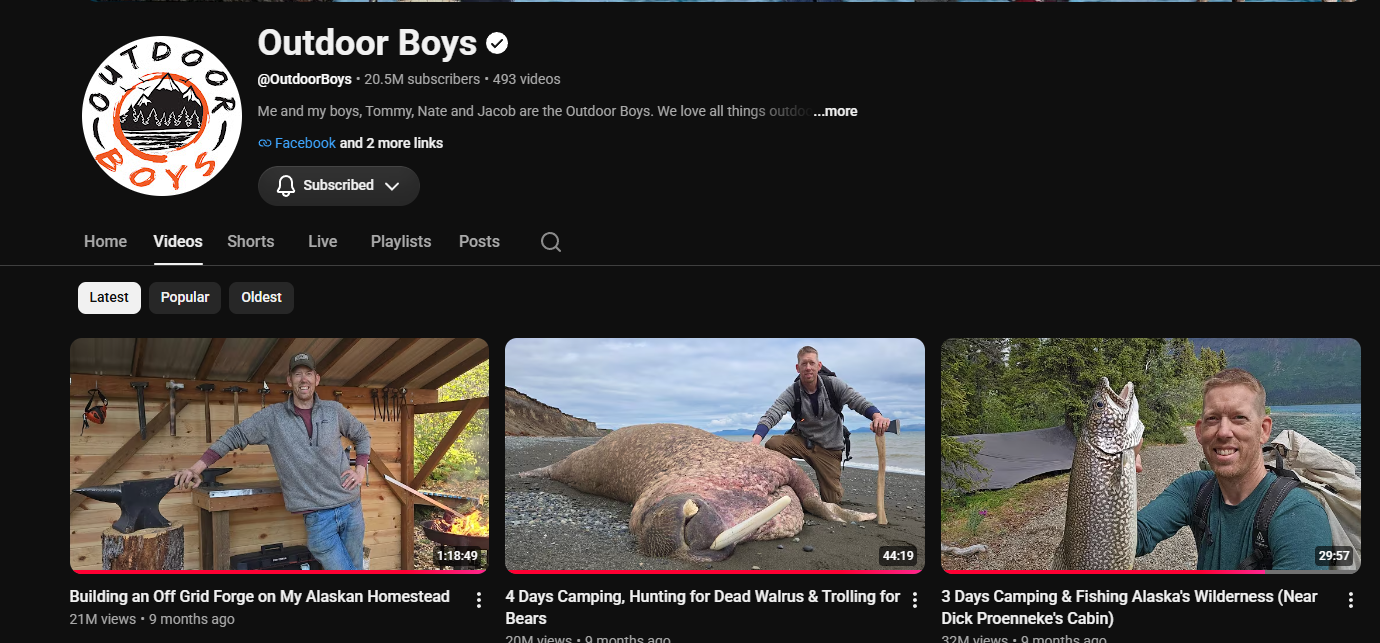The image size is (1380, 643).
Task: Click the link icon beside Facebook
Action: click(265, 143)
